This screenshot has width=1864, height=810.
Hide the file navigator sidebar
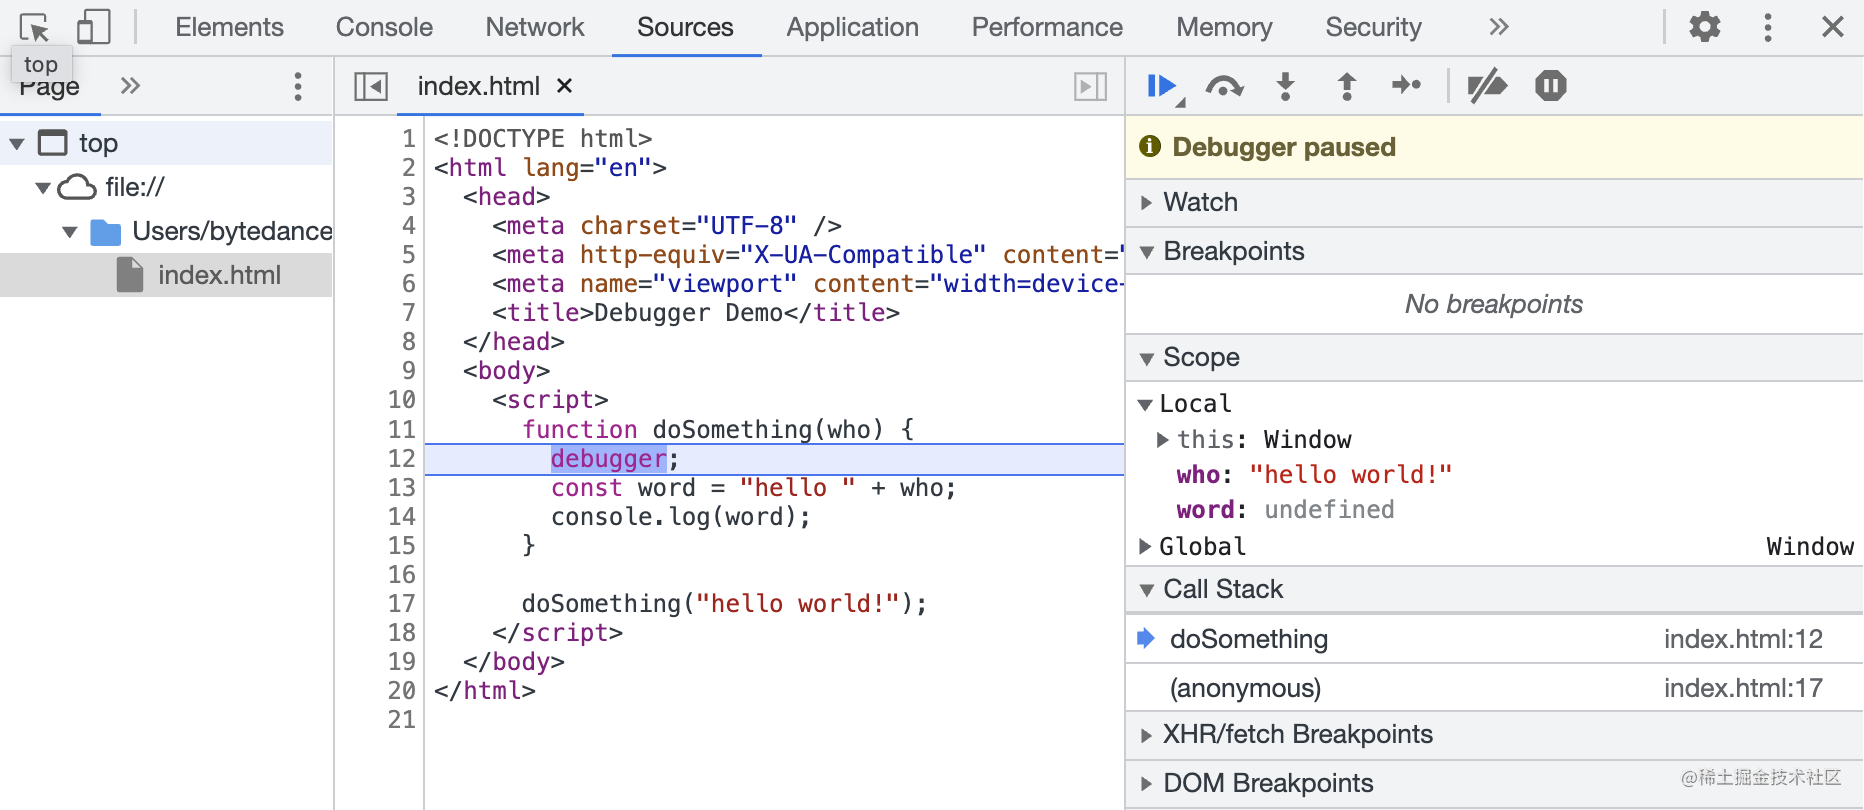click(x=371, y=87)
